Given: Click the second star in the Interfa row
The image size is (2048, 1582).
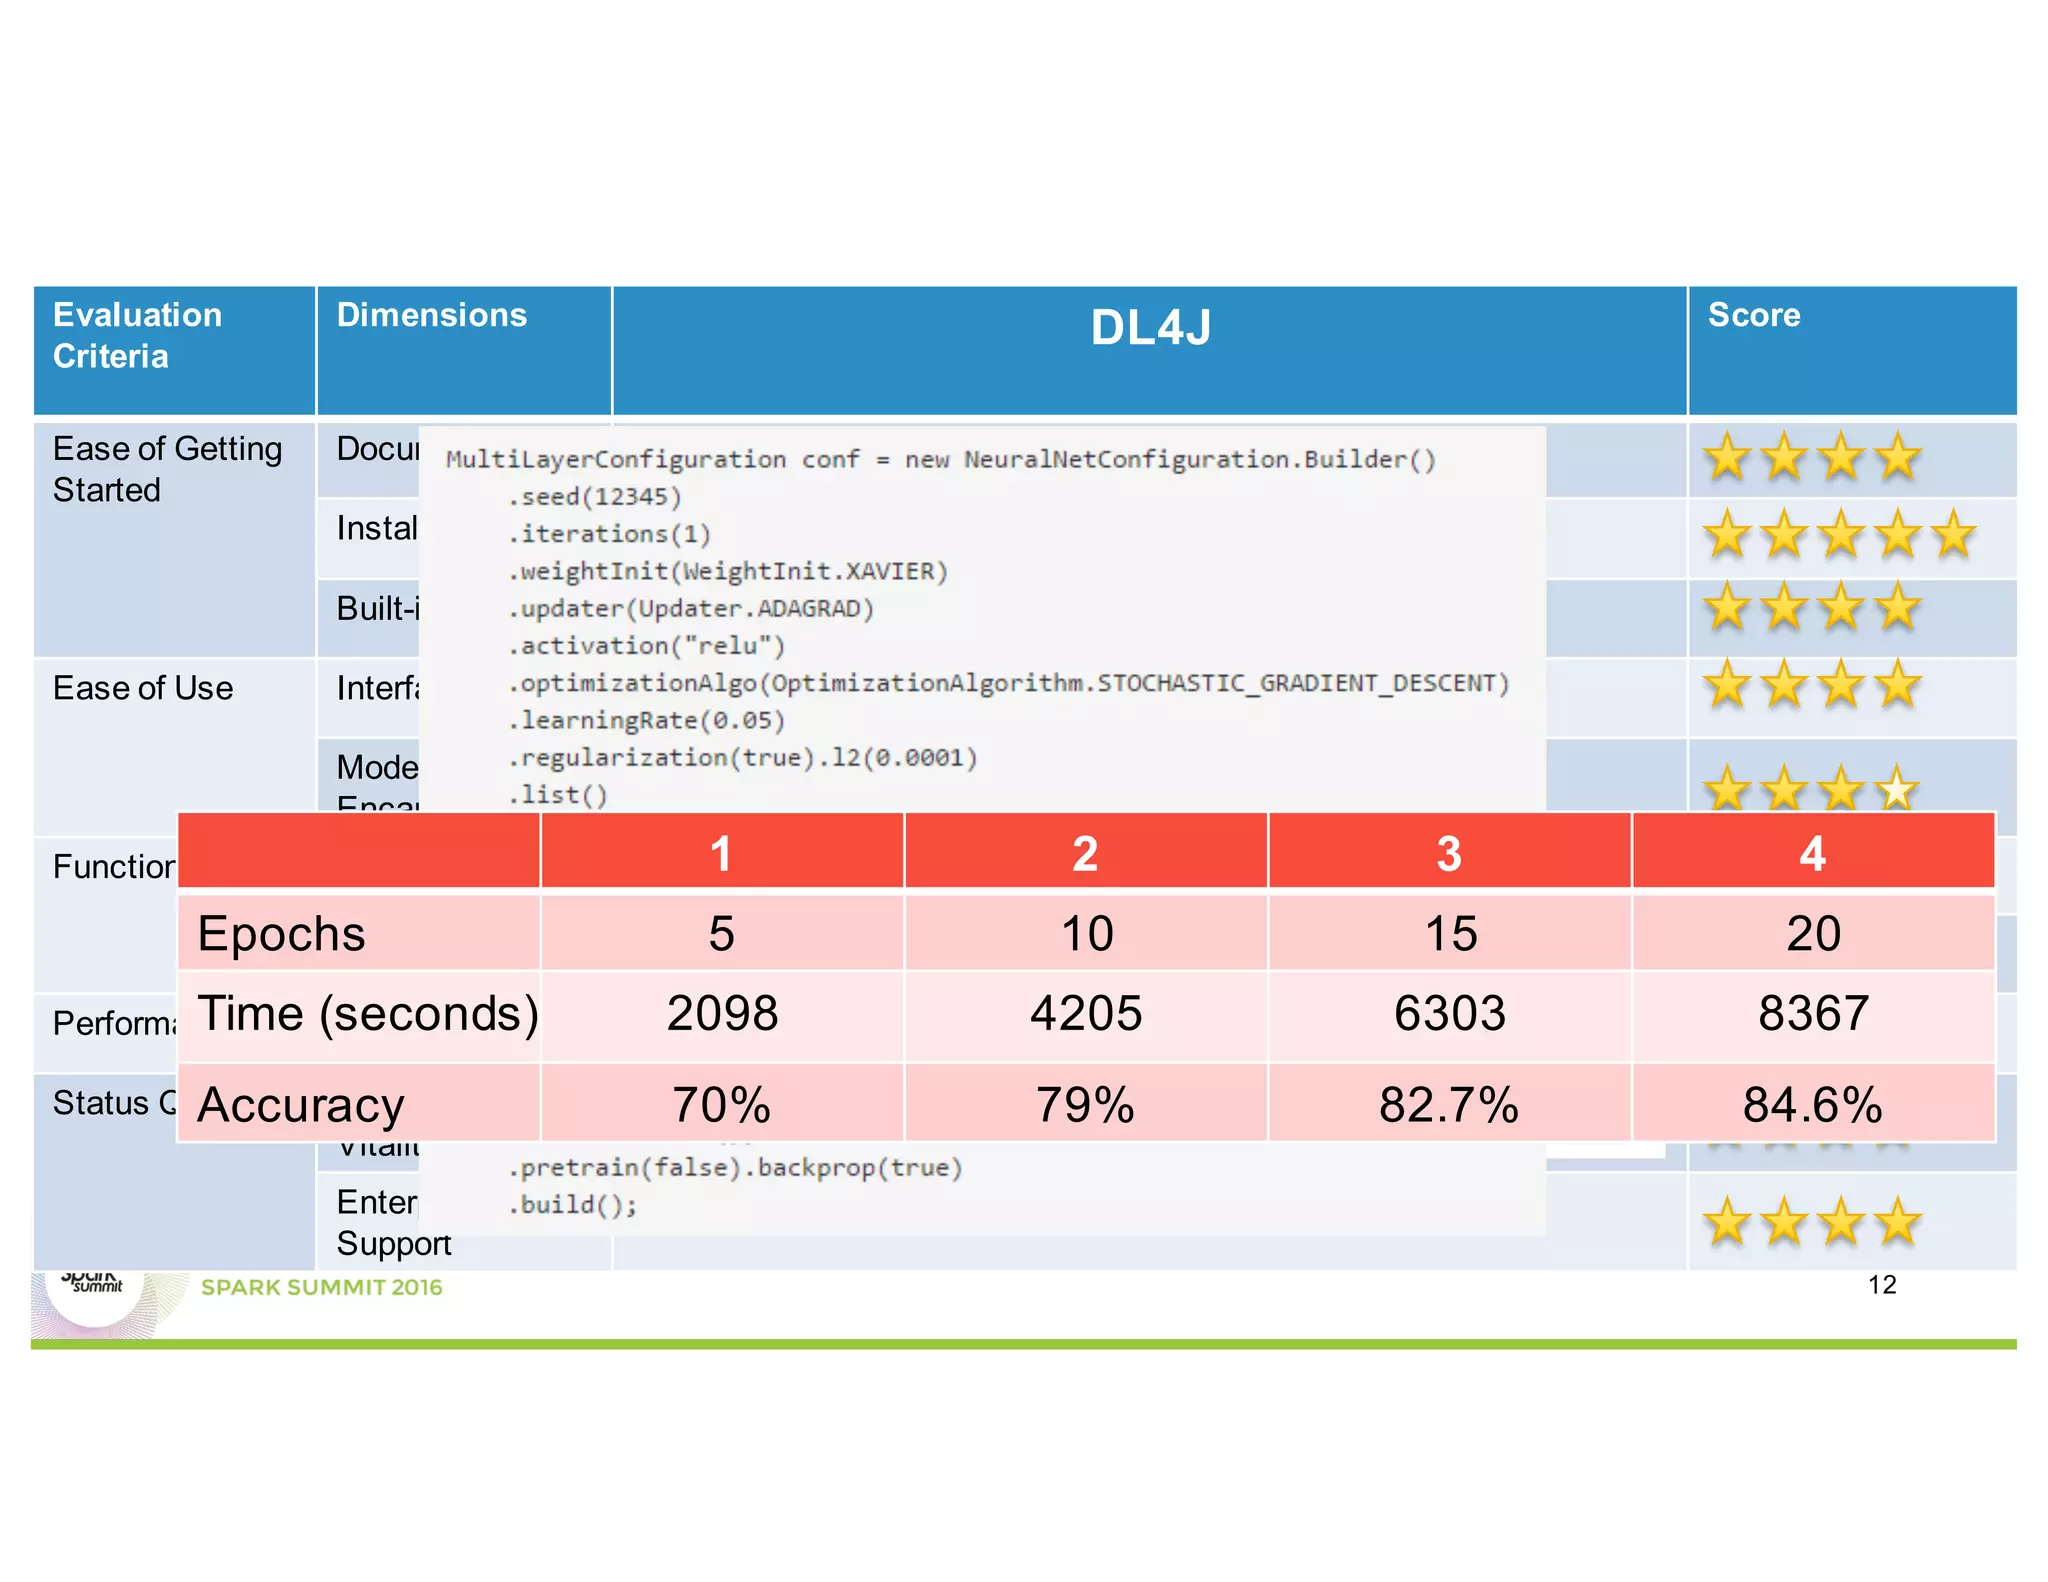Looking at the screenshot, I should tap(1784, 685).
